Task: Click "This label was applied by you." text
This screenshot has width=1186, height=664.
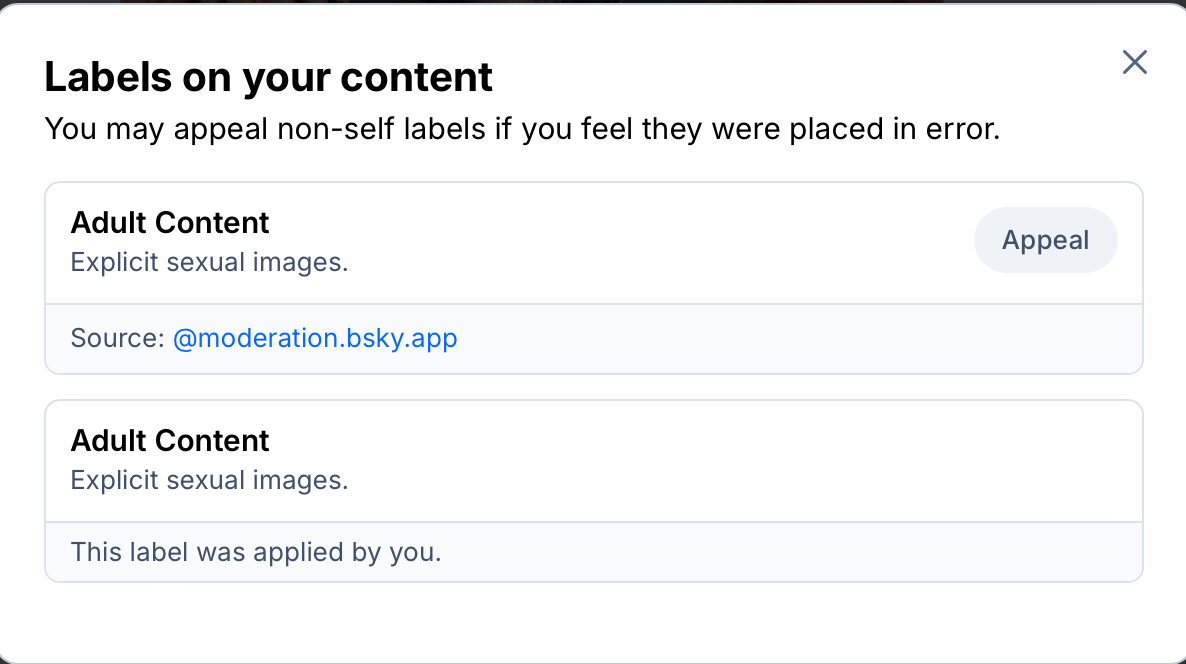Action: 256,551
